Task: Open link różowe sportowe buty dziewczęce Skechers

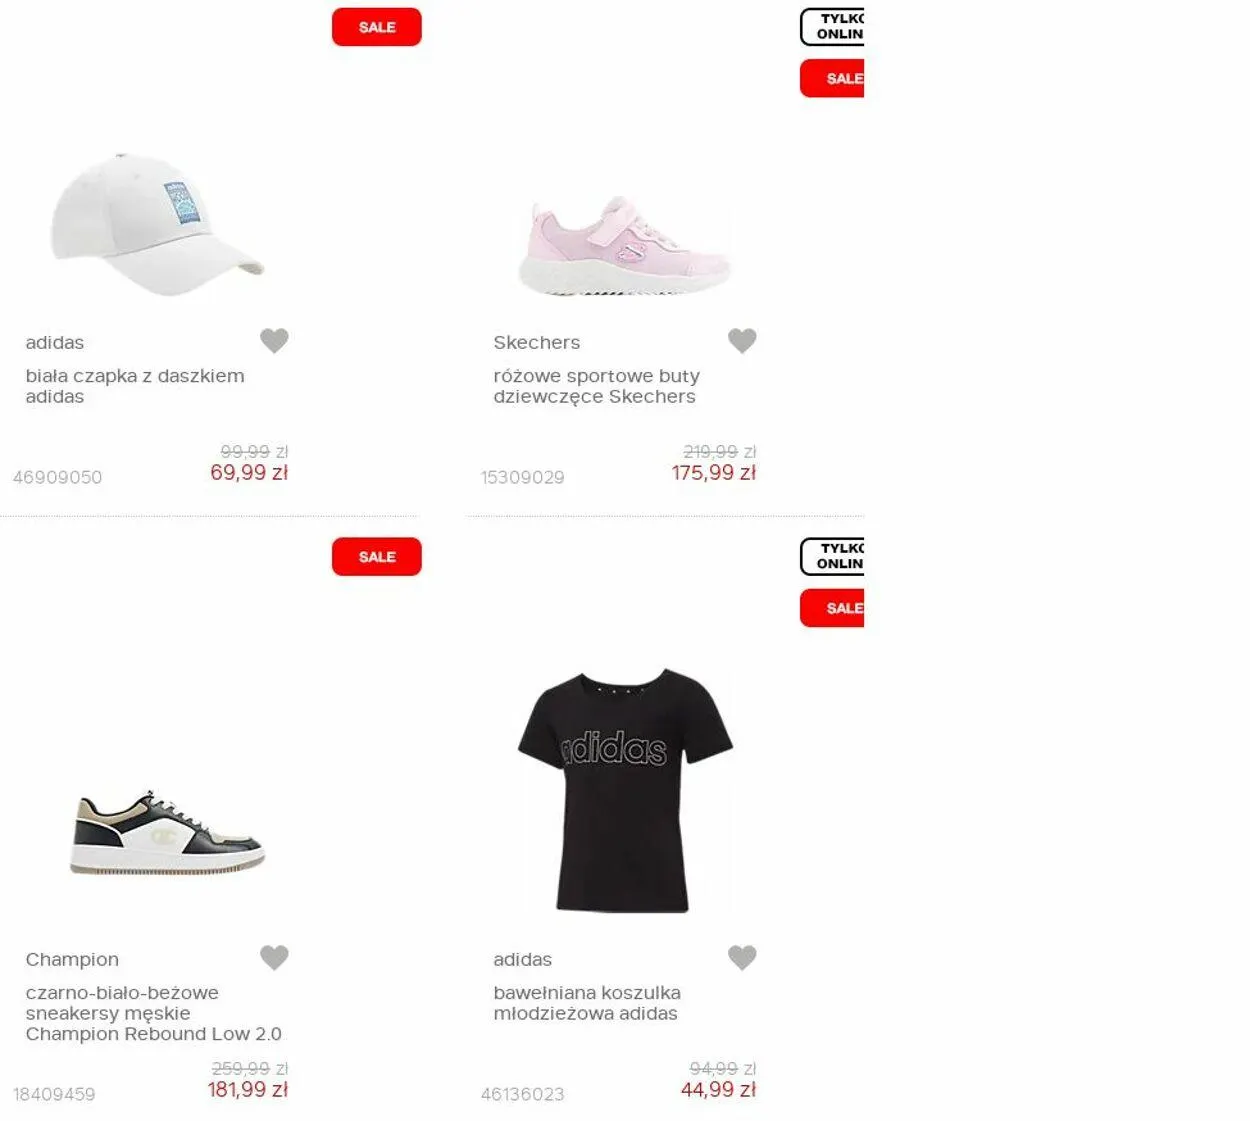Action: 596,386
